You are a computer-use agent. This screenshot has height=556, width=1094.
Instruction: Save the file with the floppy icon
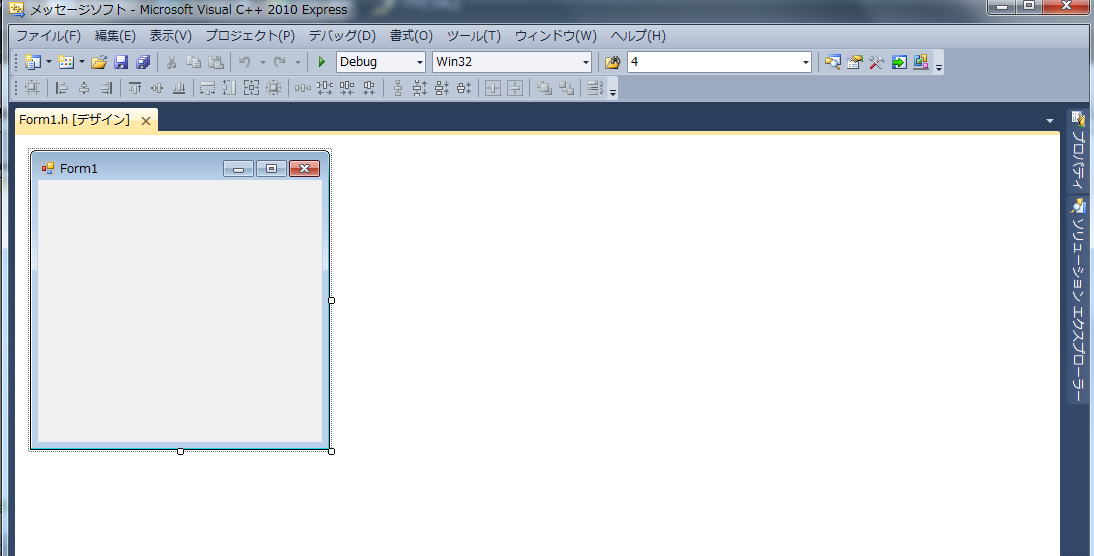(121, 62)
